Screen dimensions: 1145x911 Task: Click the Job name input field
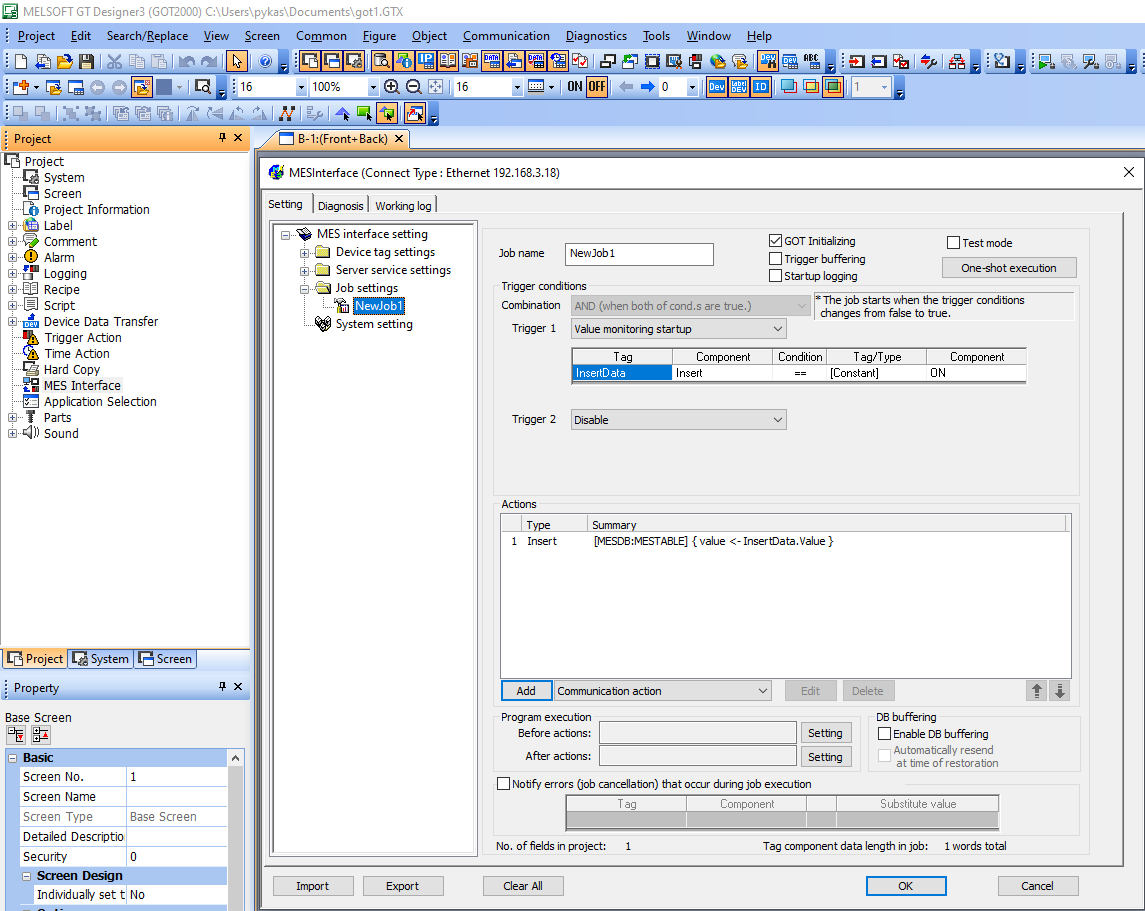pyautogui.click(x=639, y=254)
